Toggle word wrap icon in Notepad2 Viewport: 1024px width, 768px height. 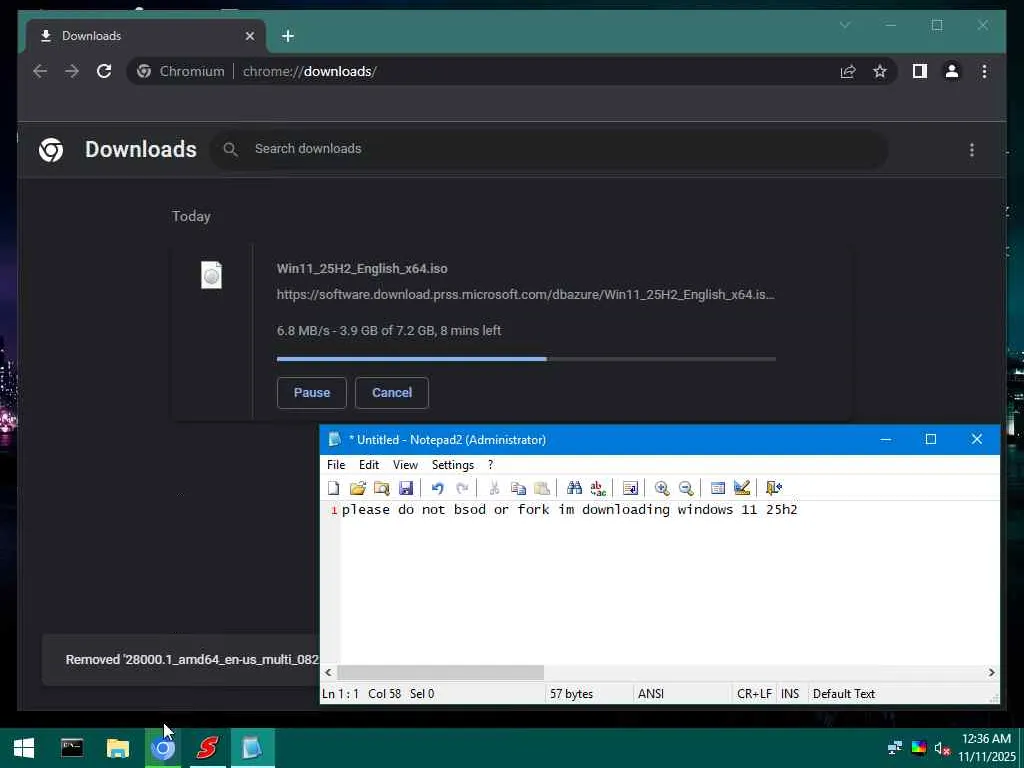point(630,488)
